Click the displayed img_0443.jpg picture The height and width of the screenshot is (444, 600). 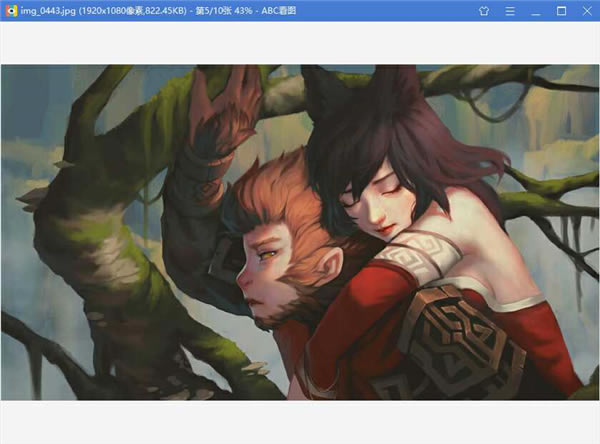(300, 232)
